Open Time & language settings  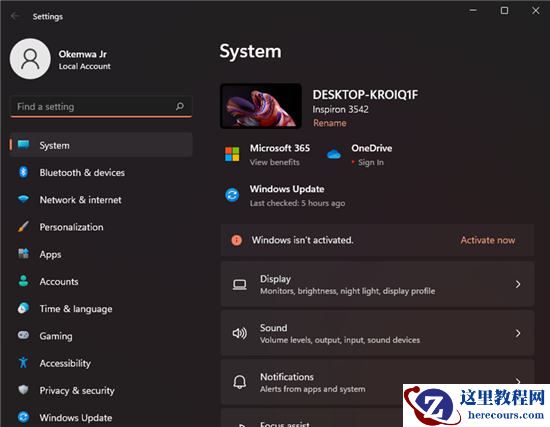pyautogui.click(x=101, y=308)
